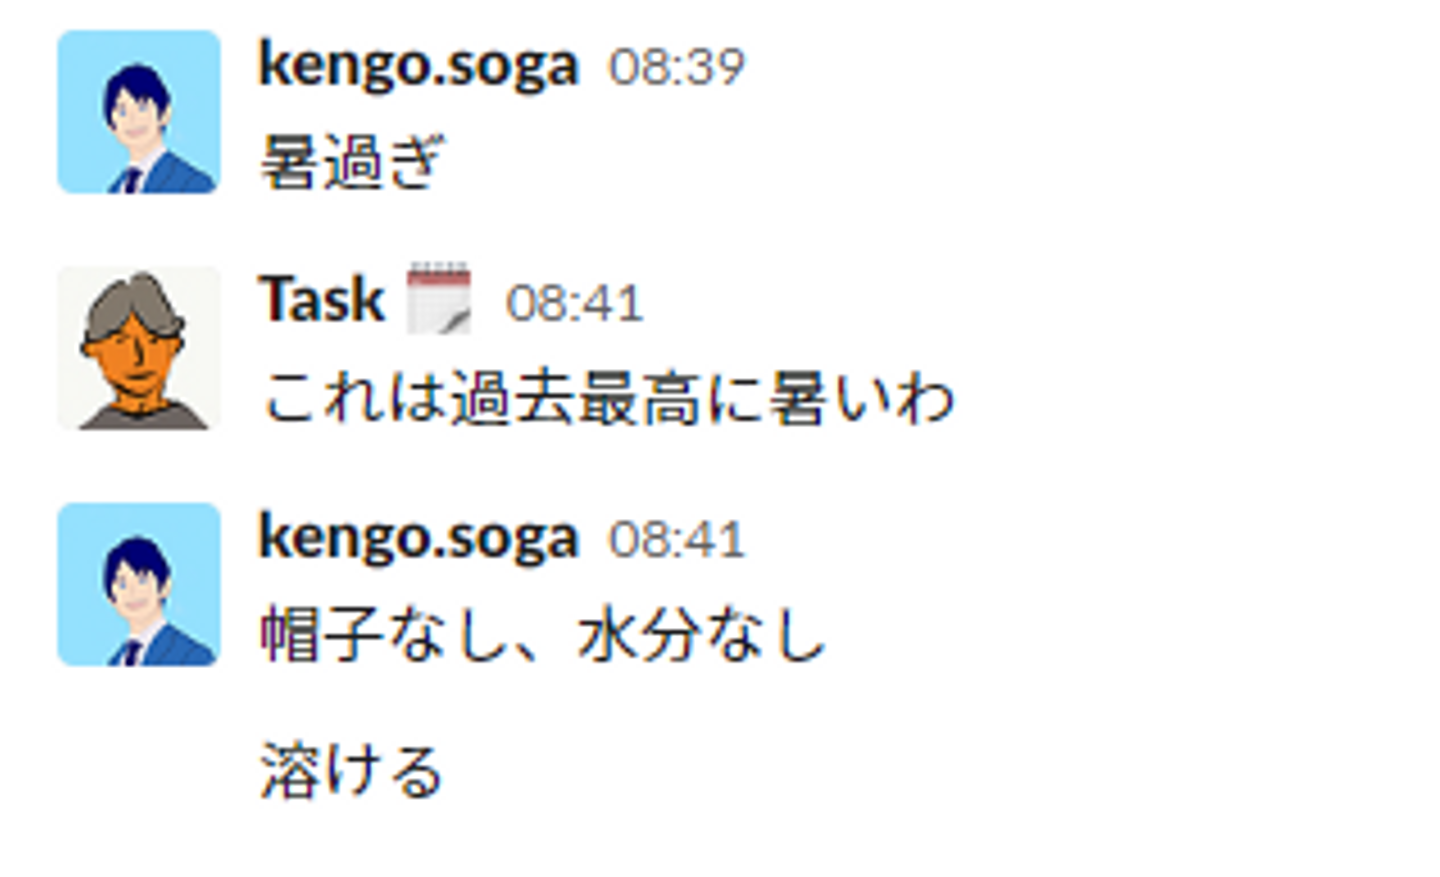Viewport: 1440px width, 877px height.
Task: Click the word 水分なし in the message
Action: pos(702,635)
